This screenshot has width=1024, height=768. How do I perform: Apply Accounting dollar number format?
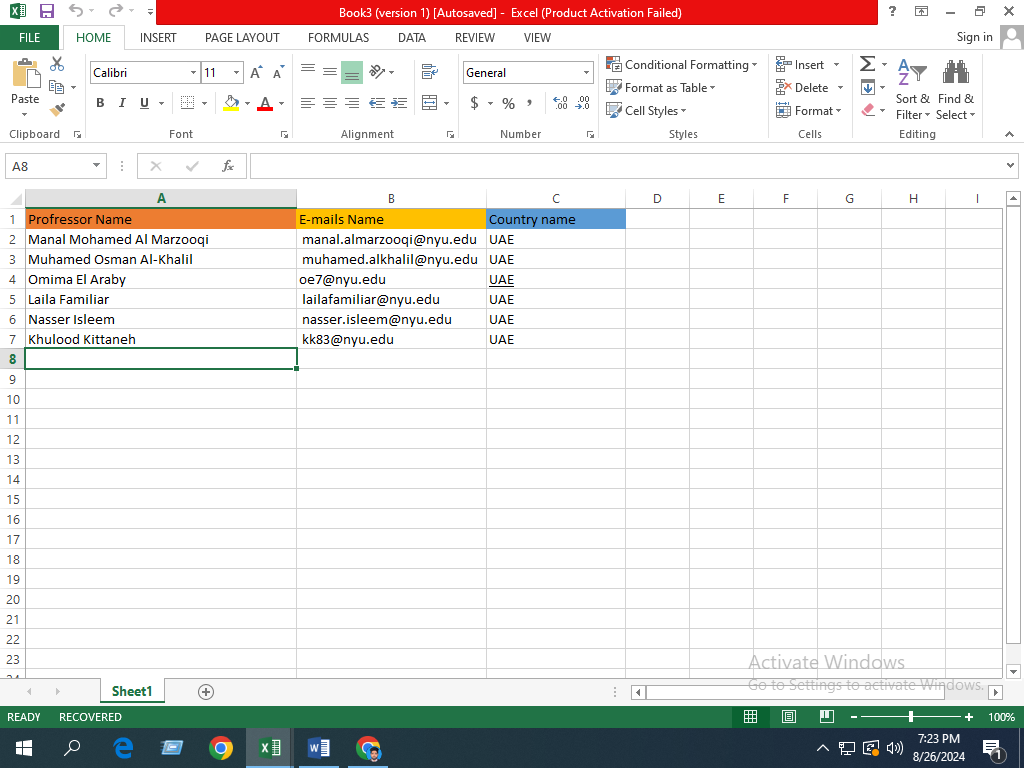475,103
